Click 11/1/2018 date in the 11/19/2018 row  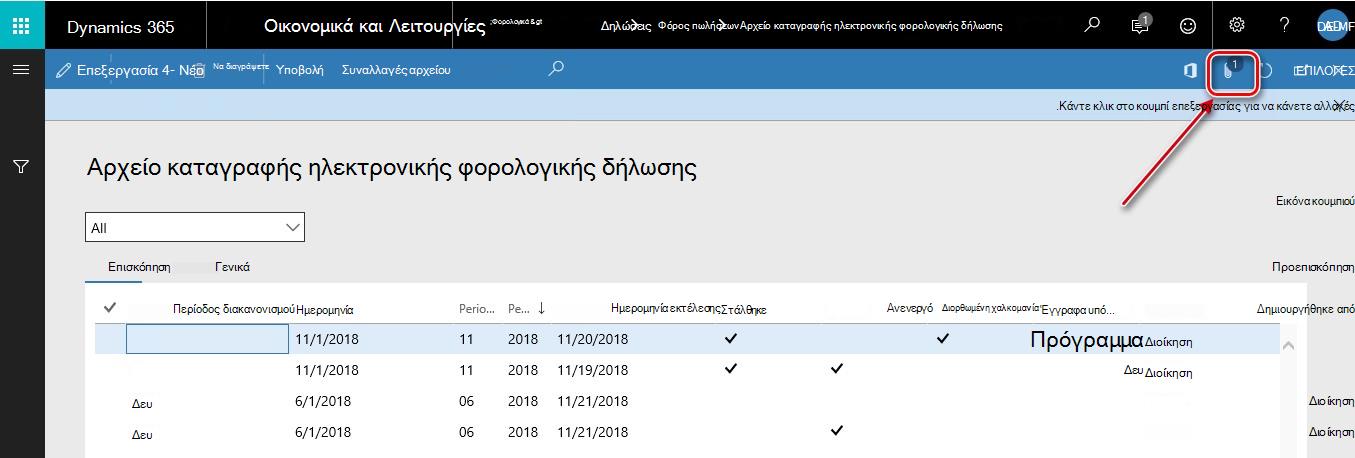[327, 369]
